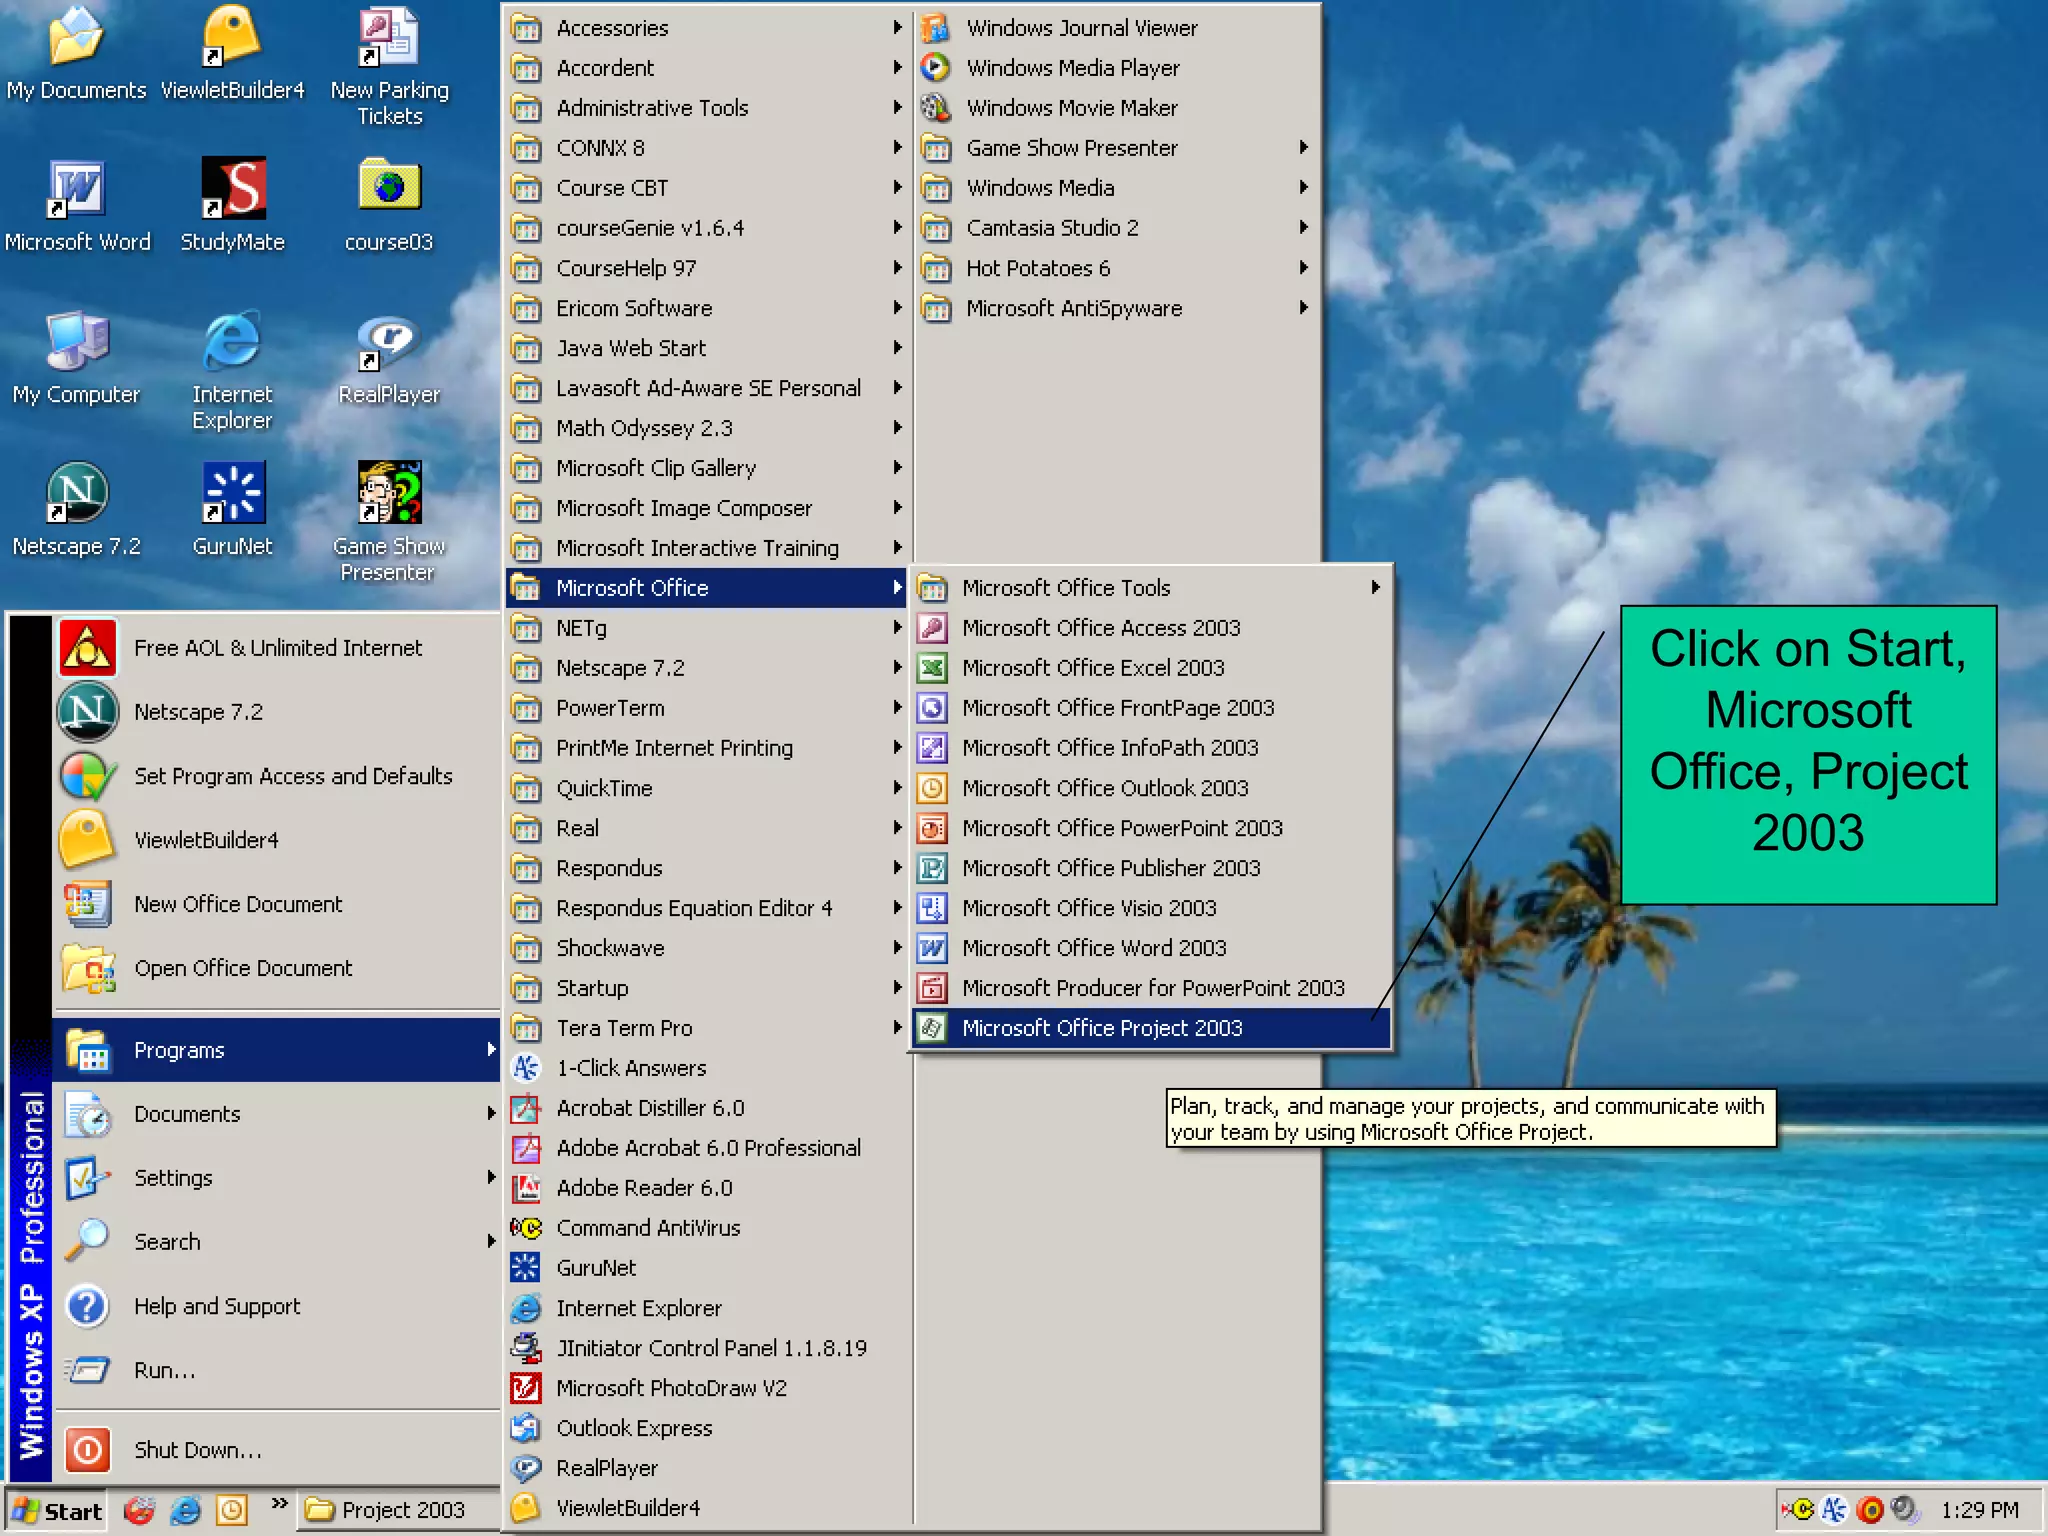The height and width of the screenshot is (1536, 2048).
Task: Click the Free AOL start menu icon
Action: pos(88,648)
